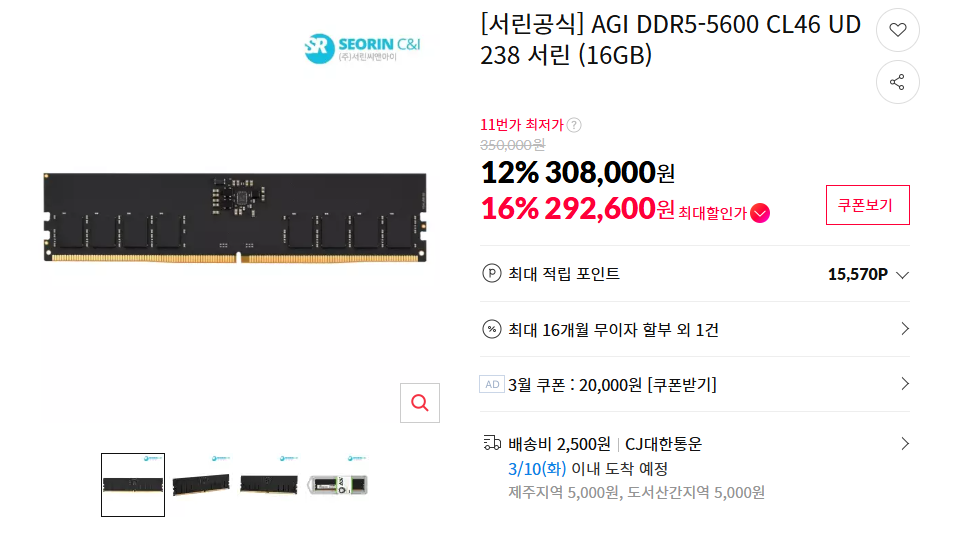
Task: Add product to wishlist with heart icon
Action: tap(897, 29)
